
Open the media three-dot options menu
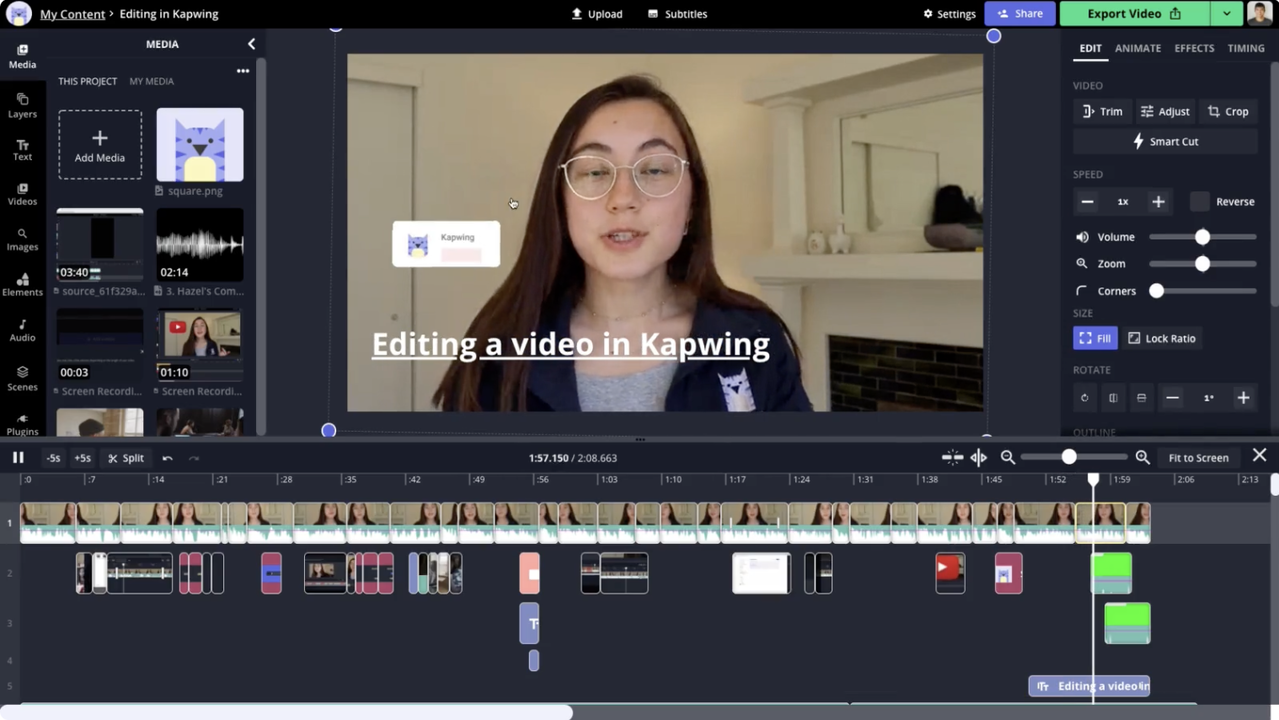pos(242,71)
